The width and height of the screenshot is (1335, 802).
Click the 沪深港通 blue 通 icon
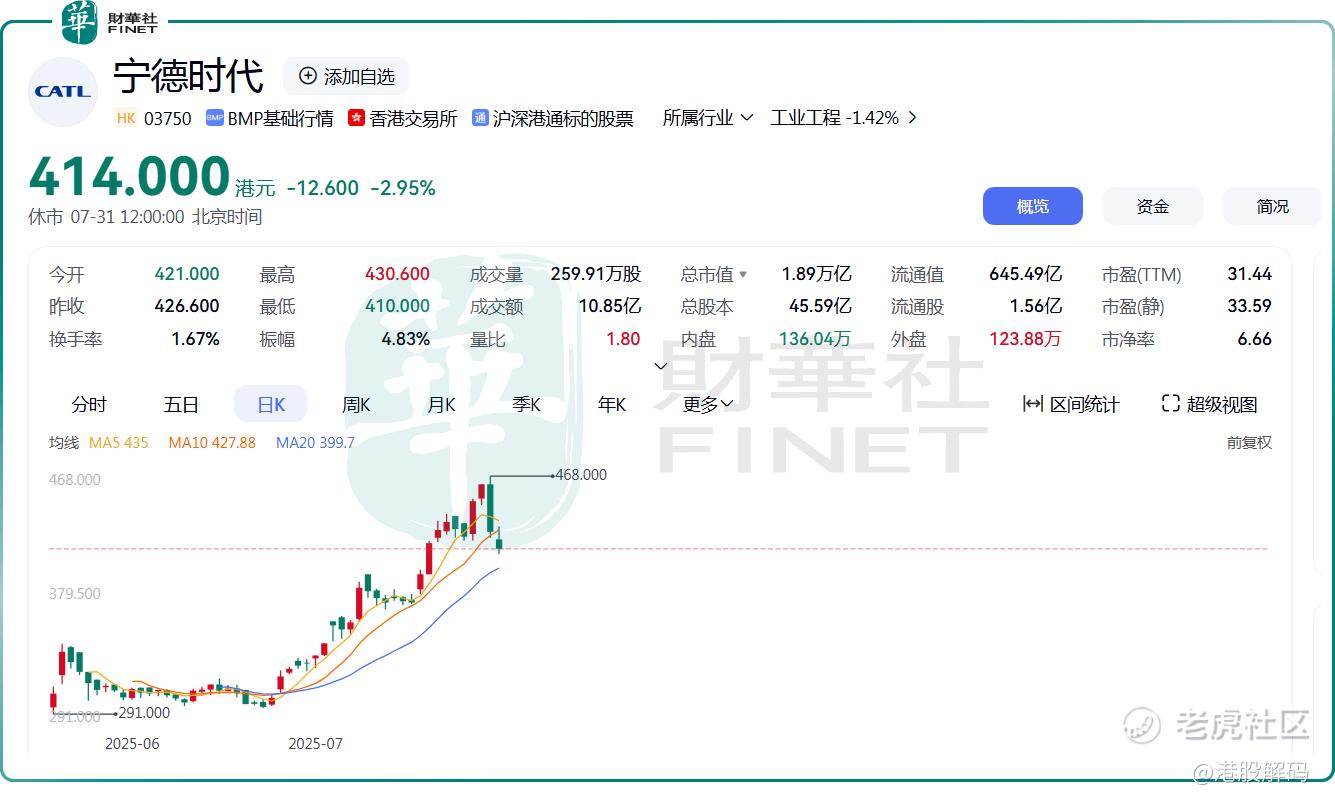[480, 118]
